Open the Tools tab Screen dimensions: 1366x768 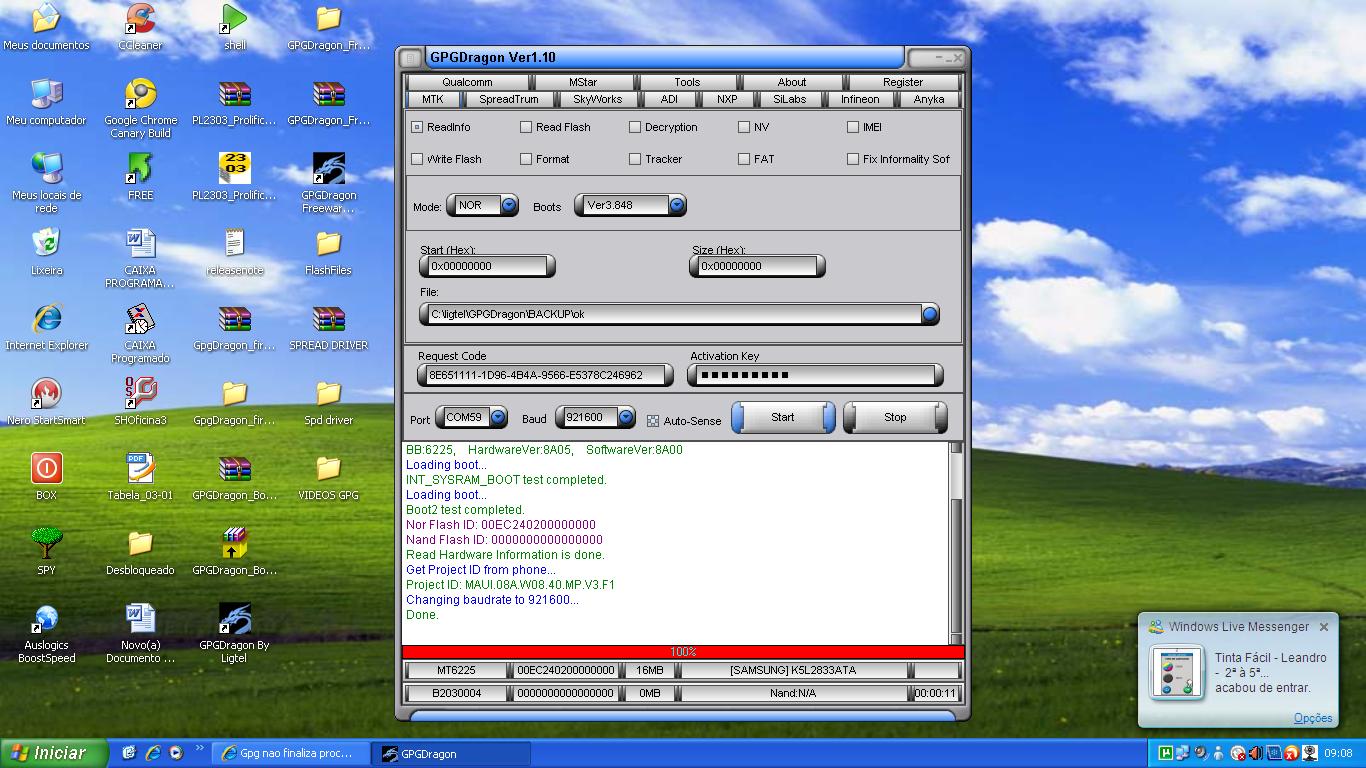point(687,82)
